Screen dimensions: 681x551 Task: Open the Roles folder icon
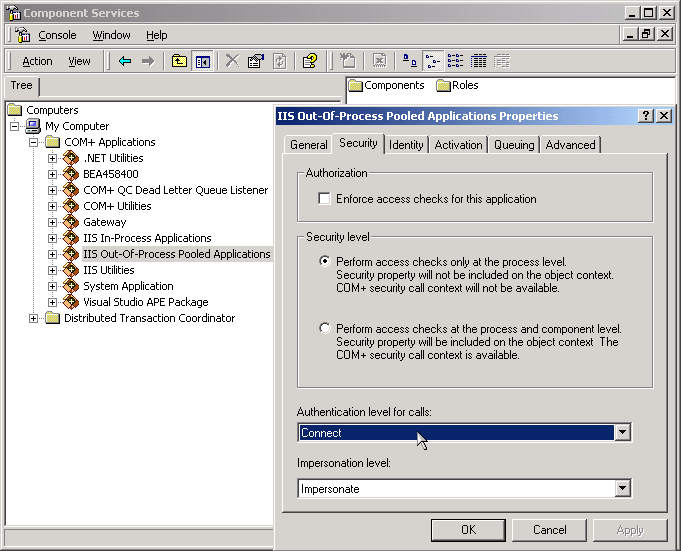pyautogui.click(x=443, y=86)
